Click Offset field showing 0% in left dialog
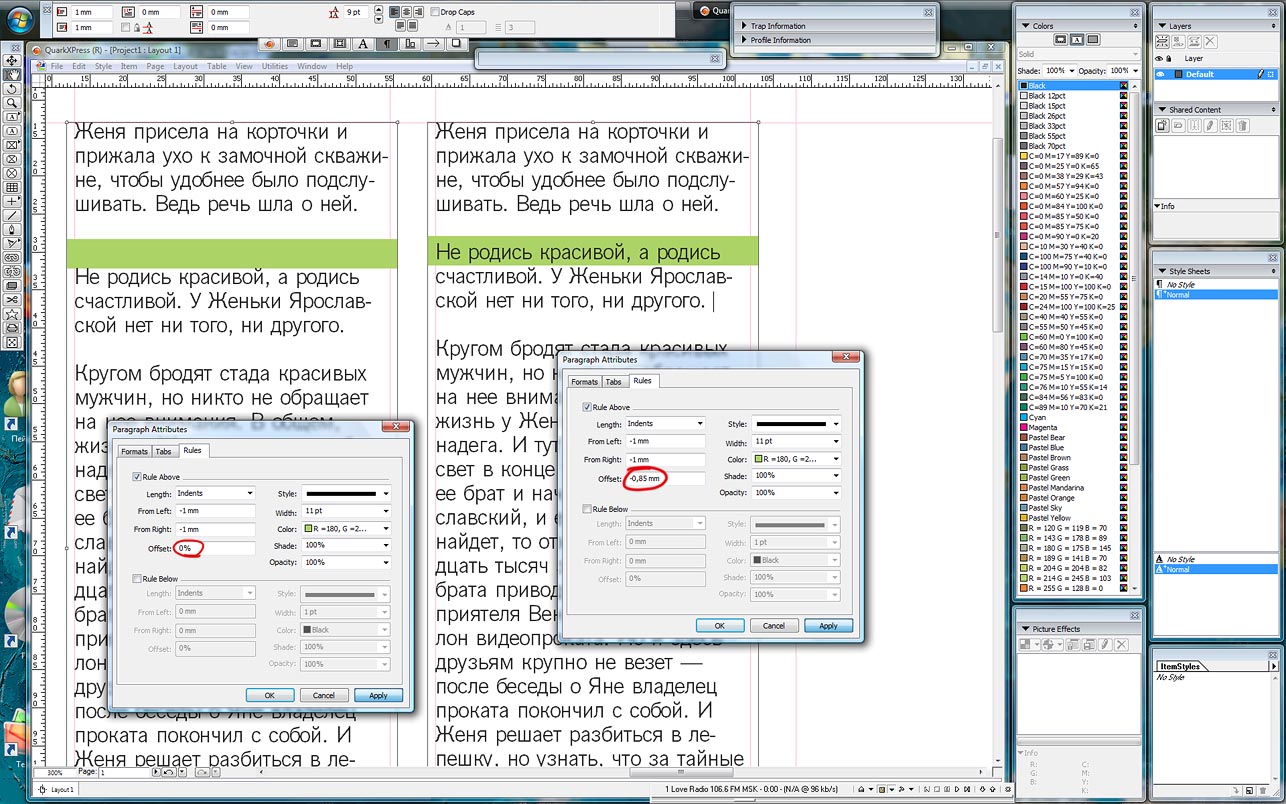 (215, 548)
